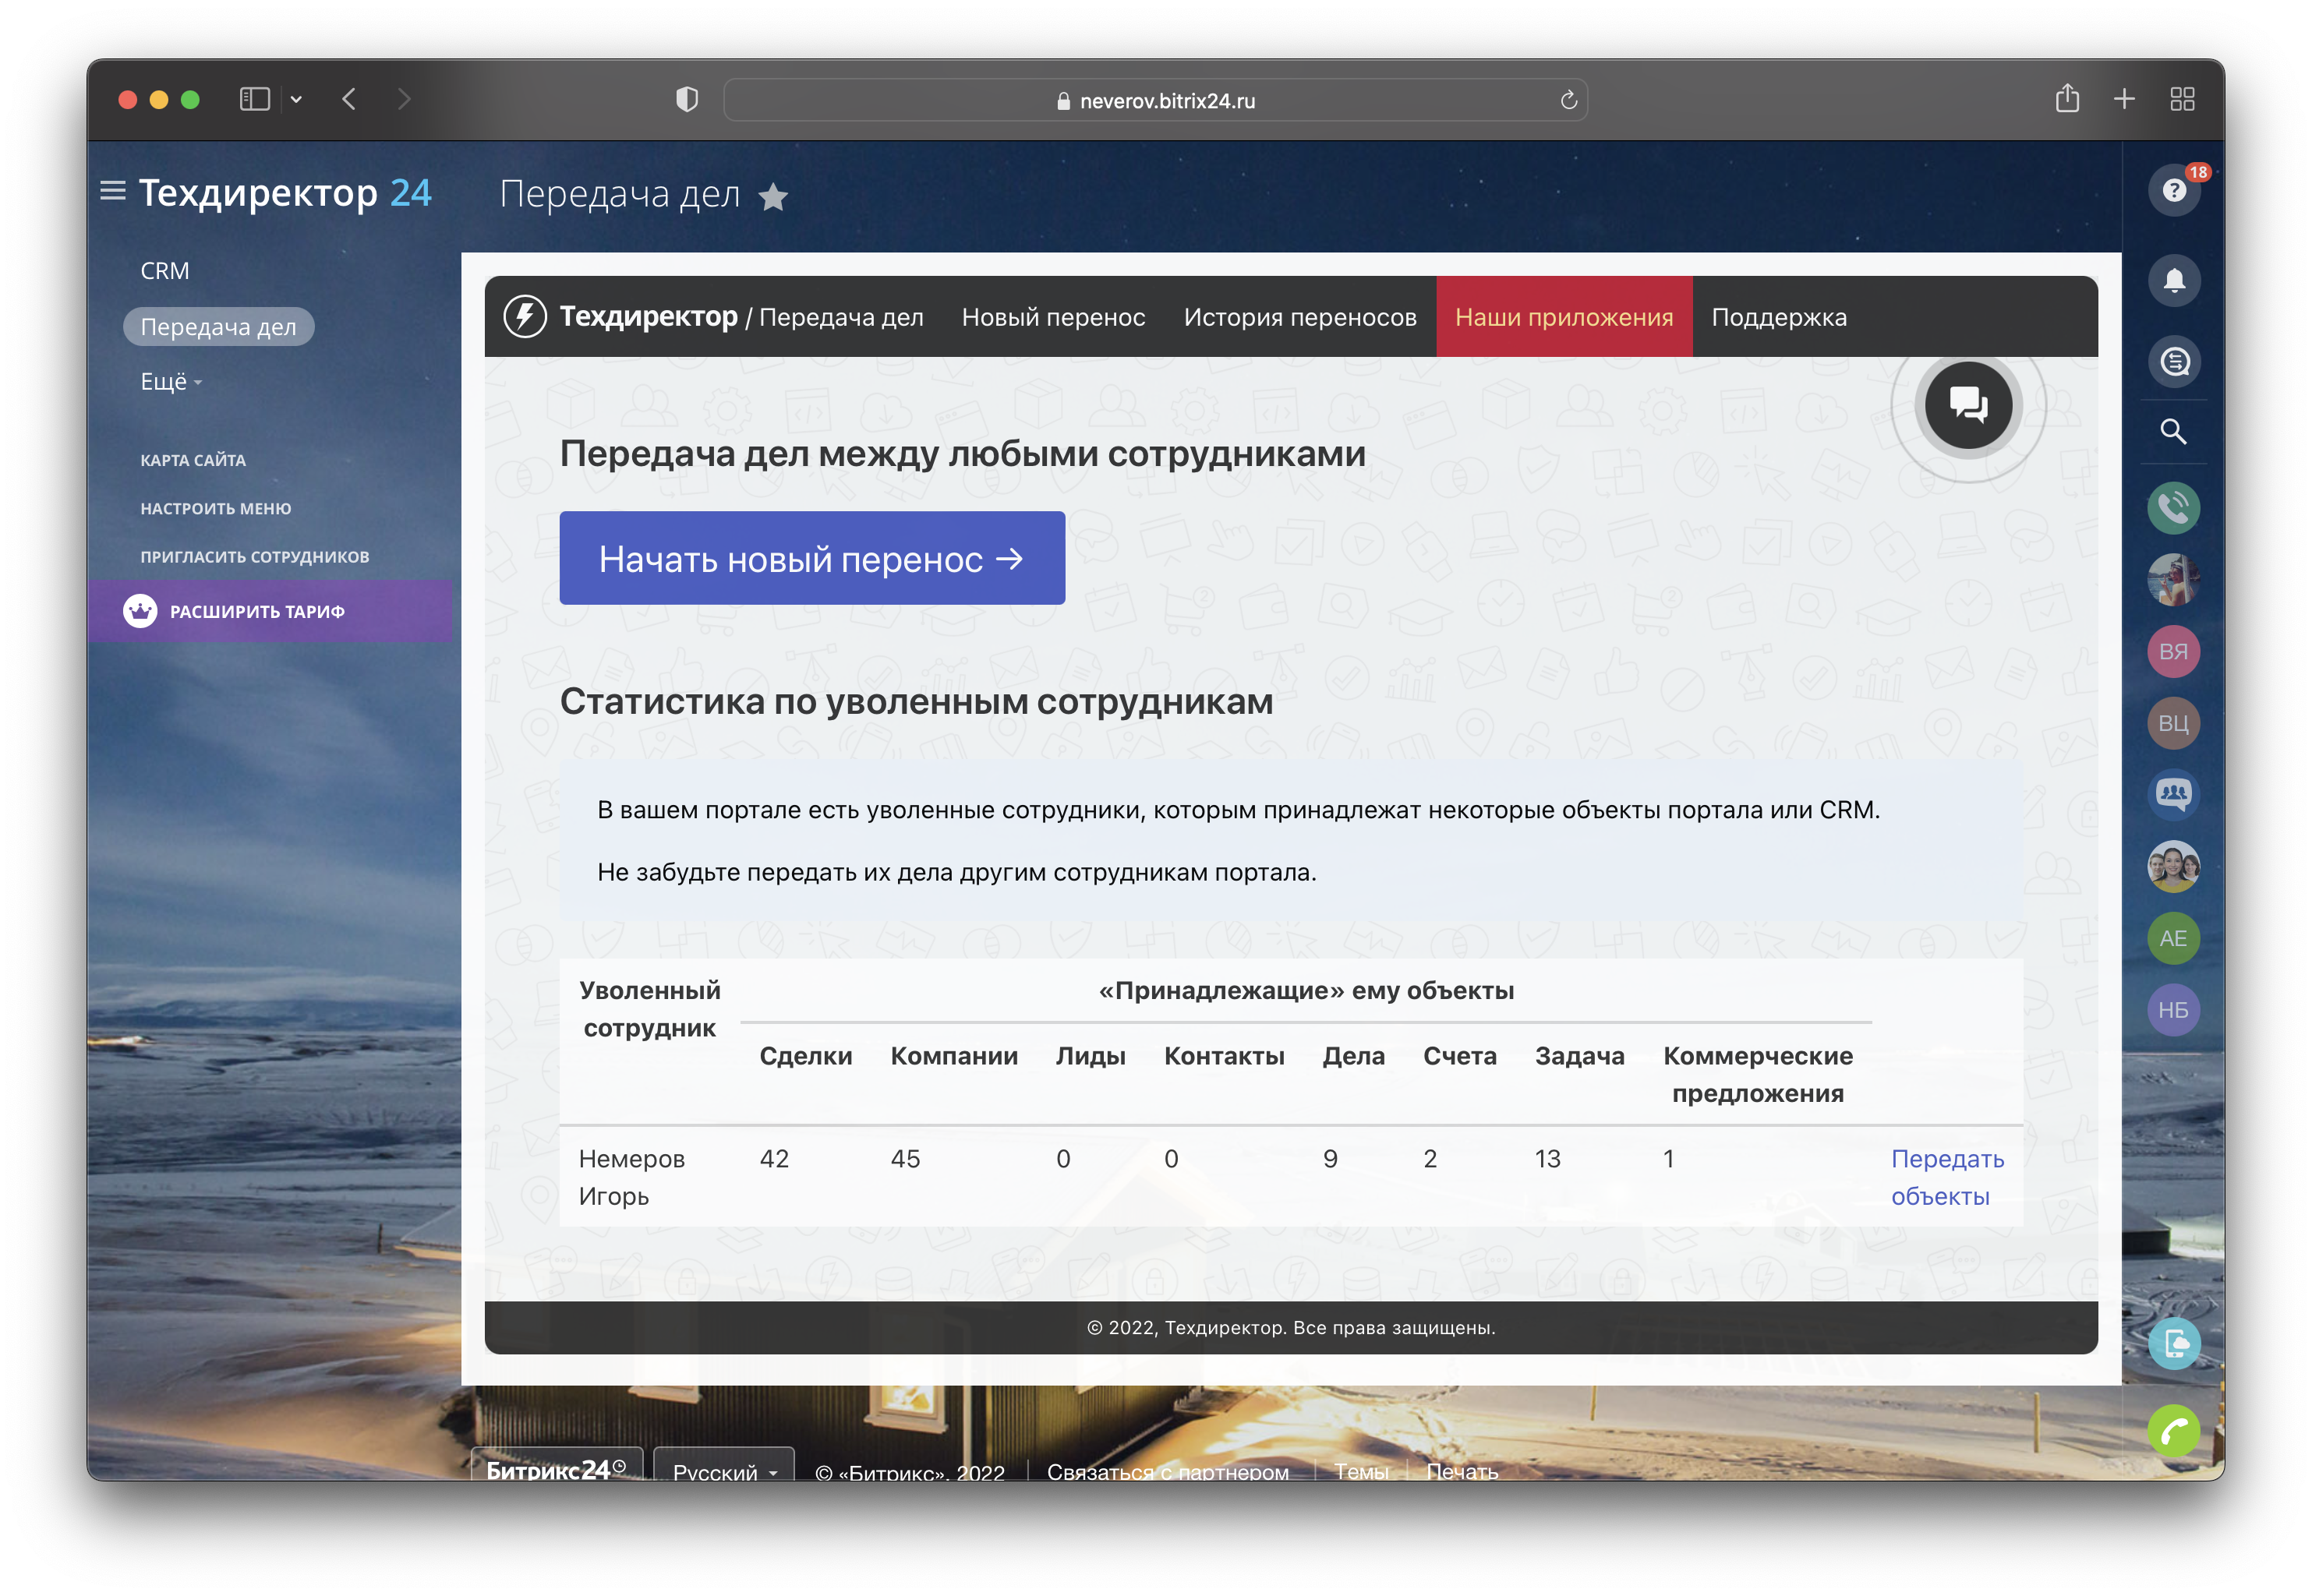The height and width of the screenshot is (1596, 2312).
Task: Toggle favorite star next to Передача дел
Action: (773, 197)
